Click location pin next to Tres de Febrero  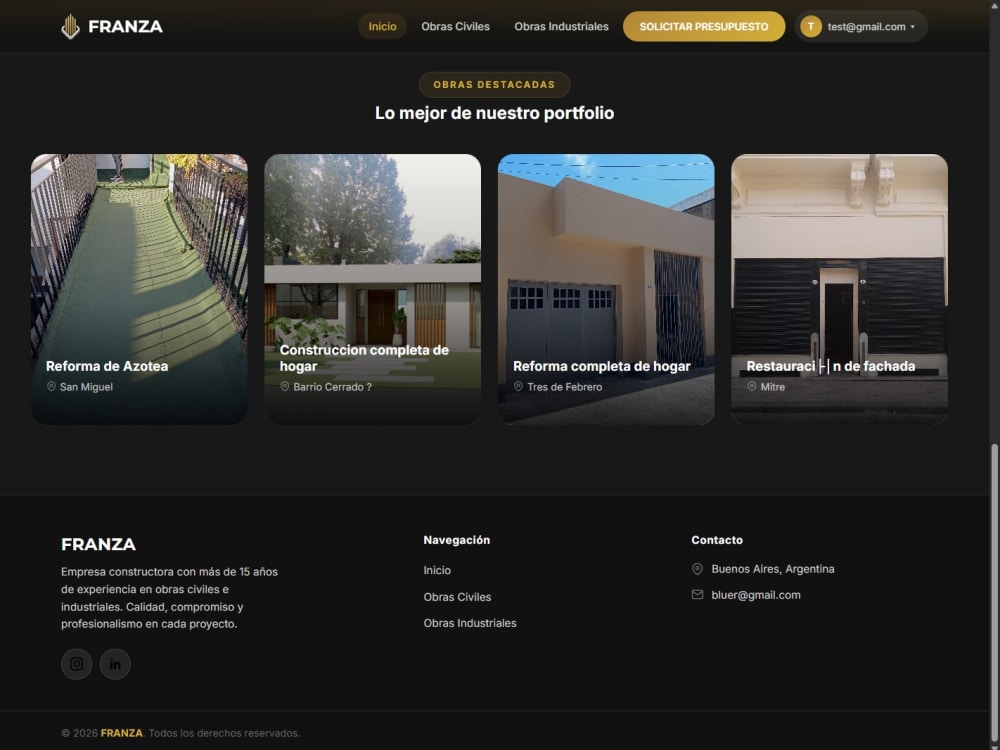[518, 386]
